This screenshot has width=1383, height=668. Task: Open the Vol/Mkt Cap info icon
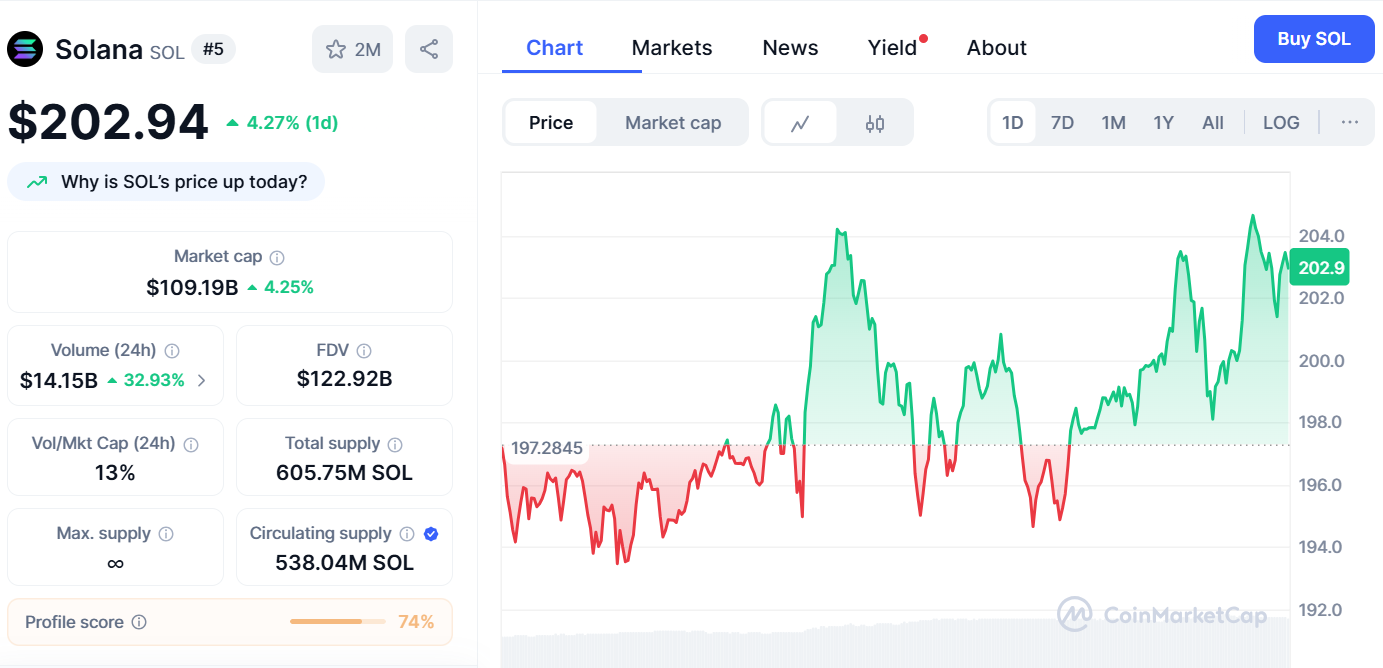[191, 444]
